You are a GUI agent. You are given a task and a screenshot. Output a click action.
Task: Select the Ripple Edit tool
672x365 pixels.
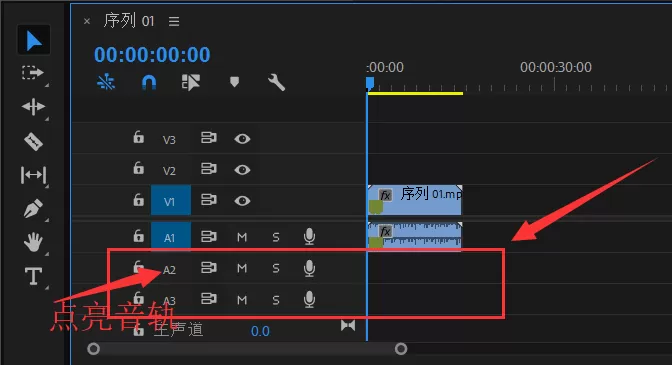33,107
